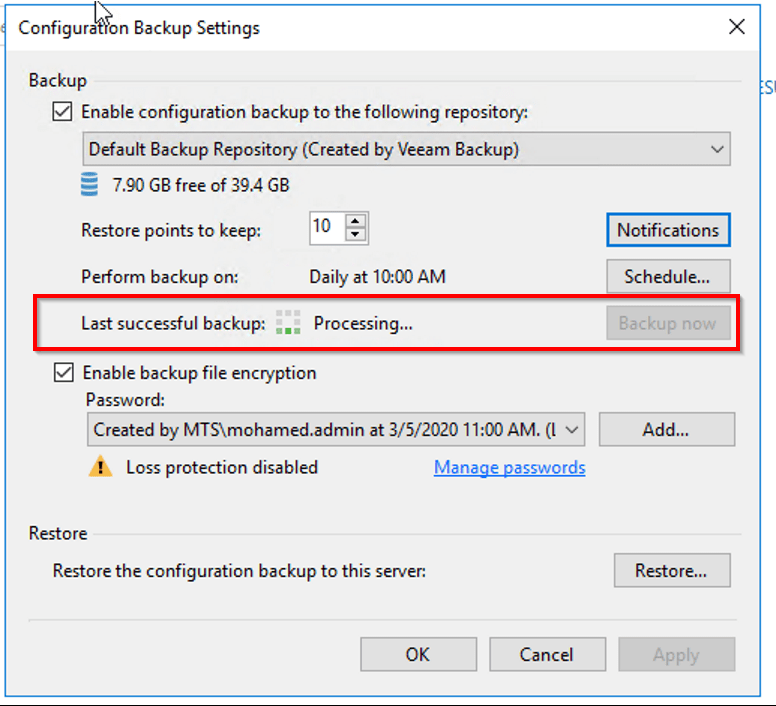The height and width of the screenshot is (706, 776).
Task: Click the Restore points to keep field
Action: tap(326, 228)
